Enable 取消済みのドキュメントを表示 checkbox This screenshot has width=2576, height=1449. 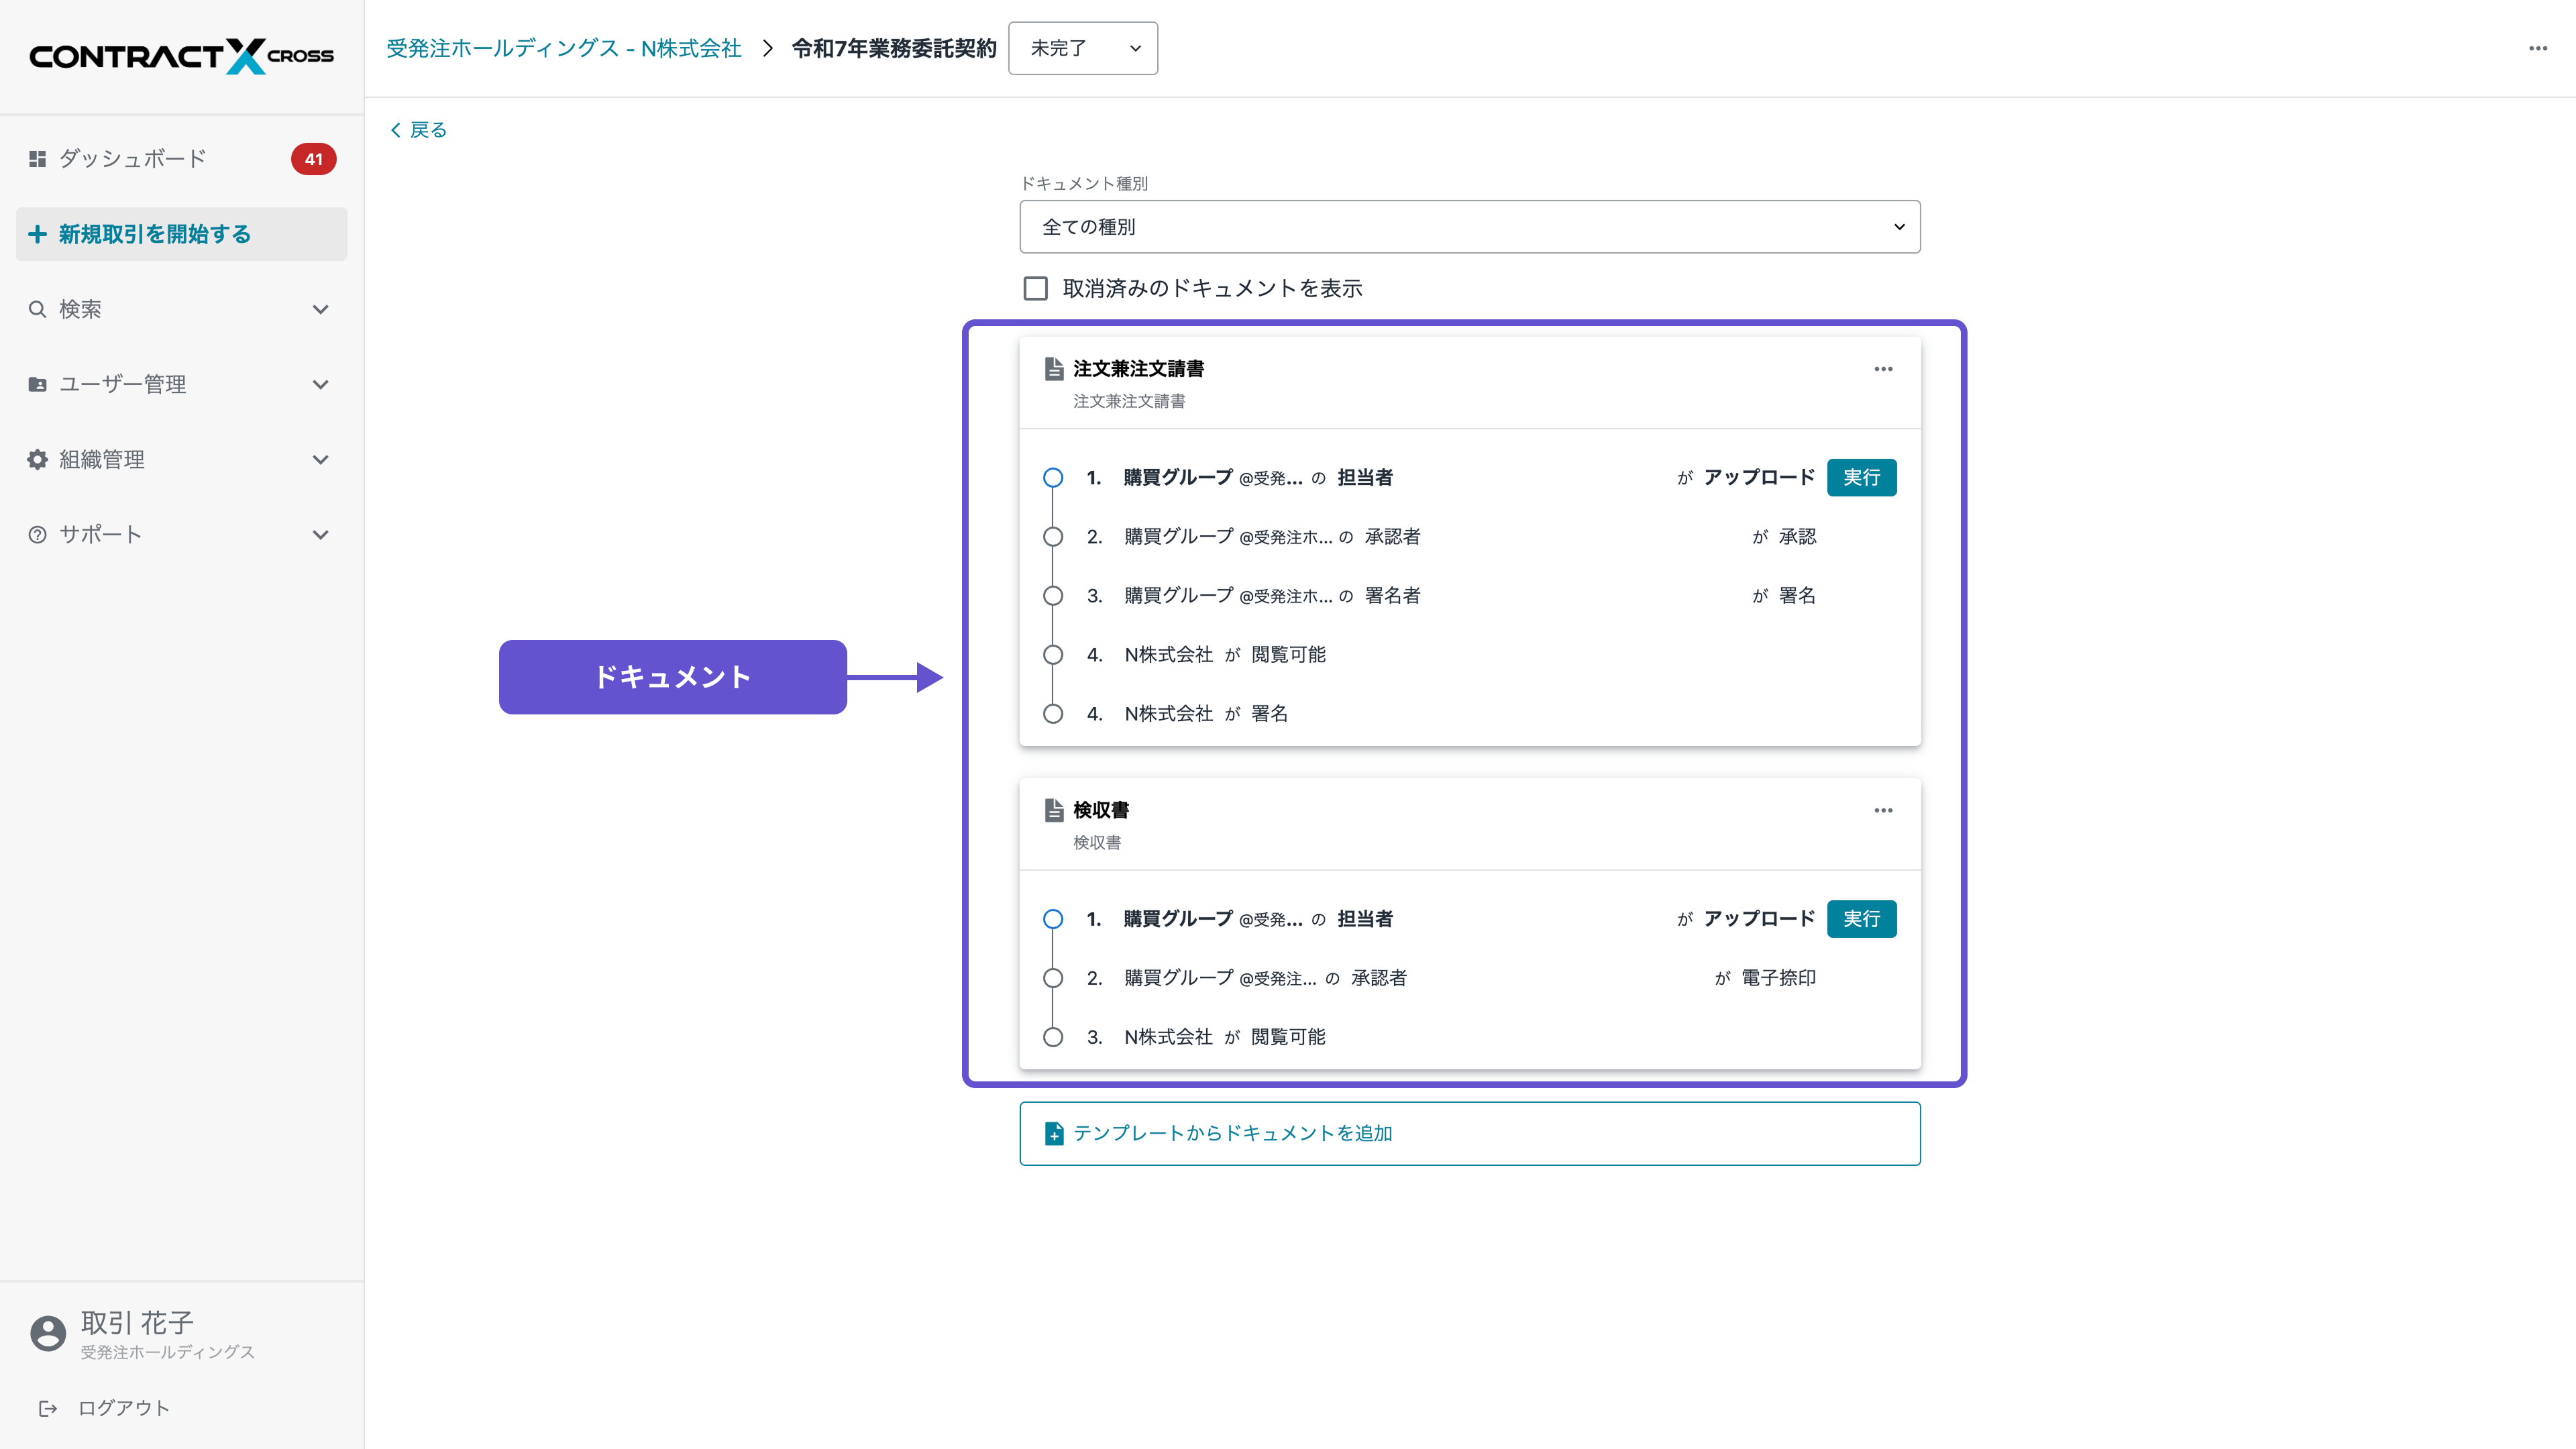point(1035,289)
